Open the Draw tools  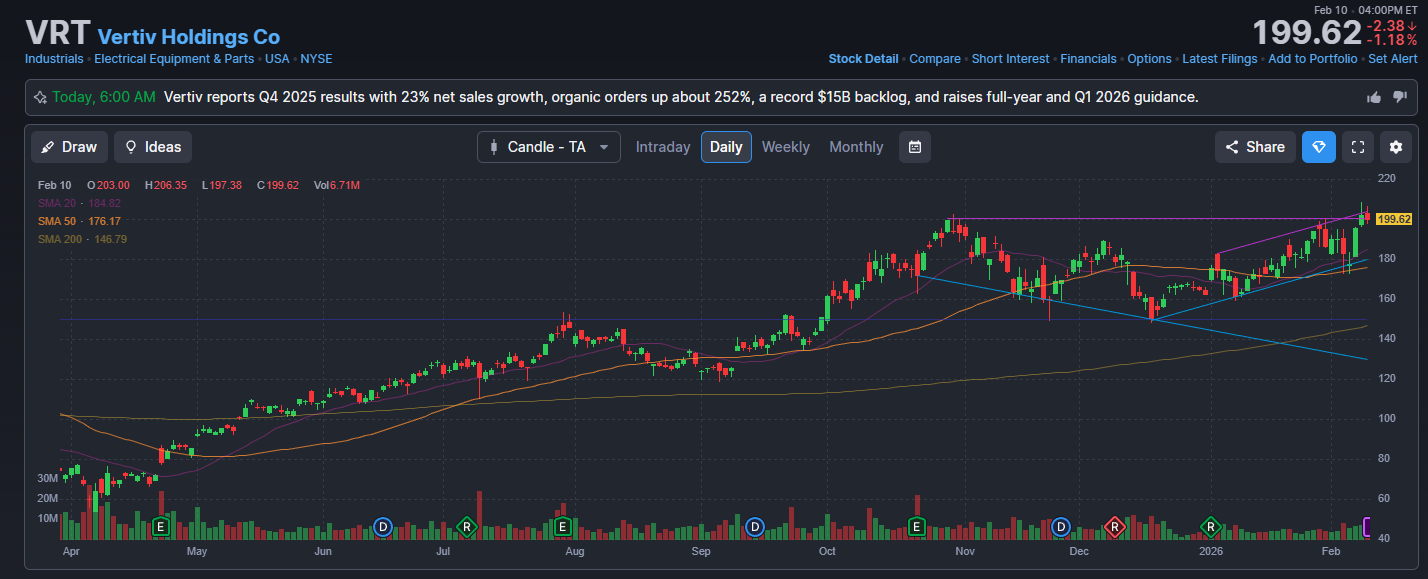[69, 147]
